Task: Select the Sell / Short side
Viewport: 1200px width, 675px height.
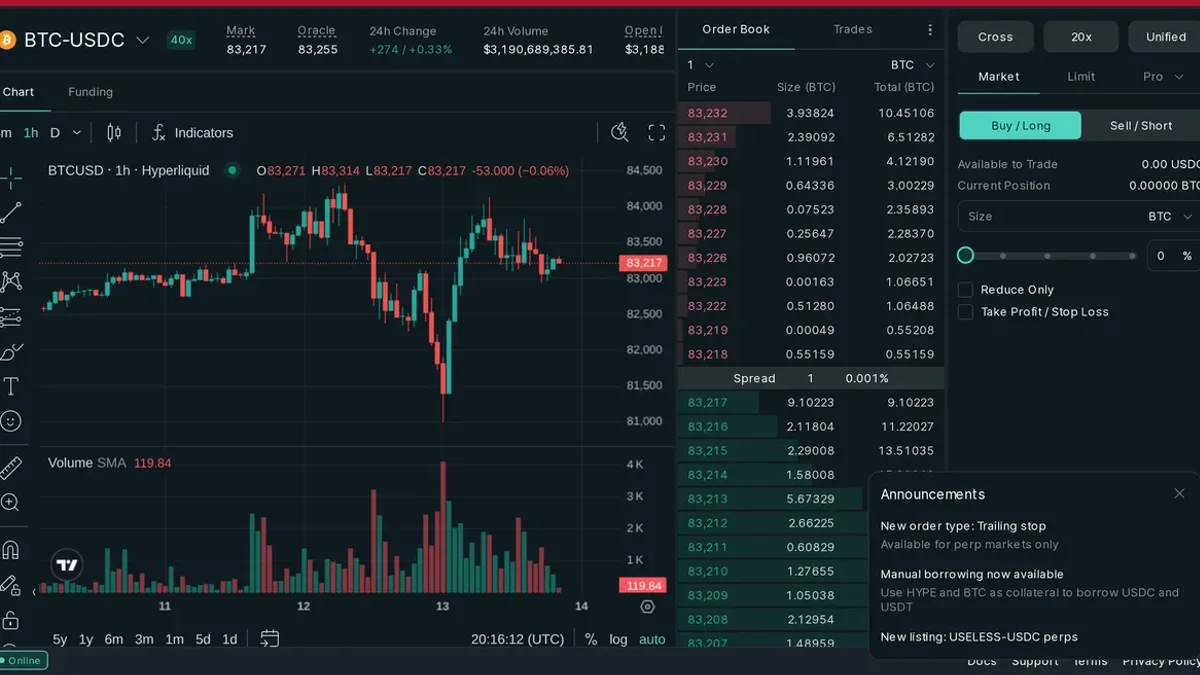Action: pos(1141,125)
